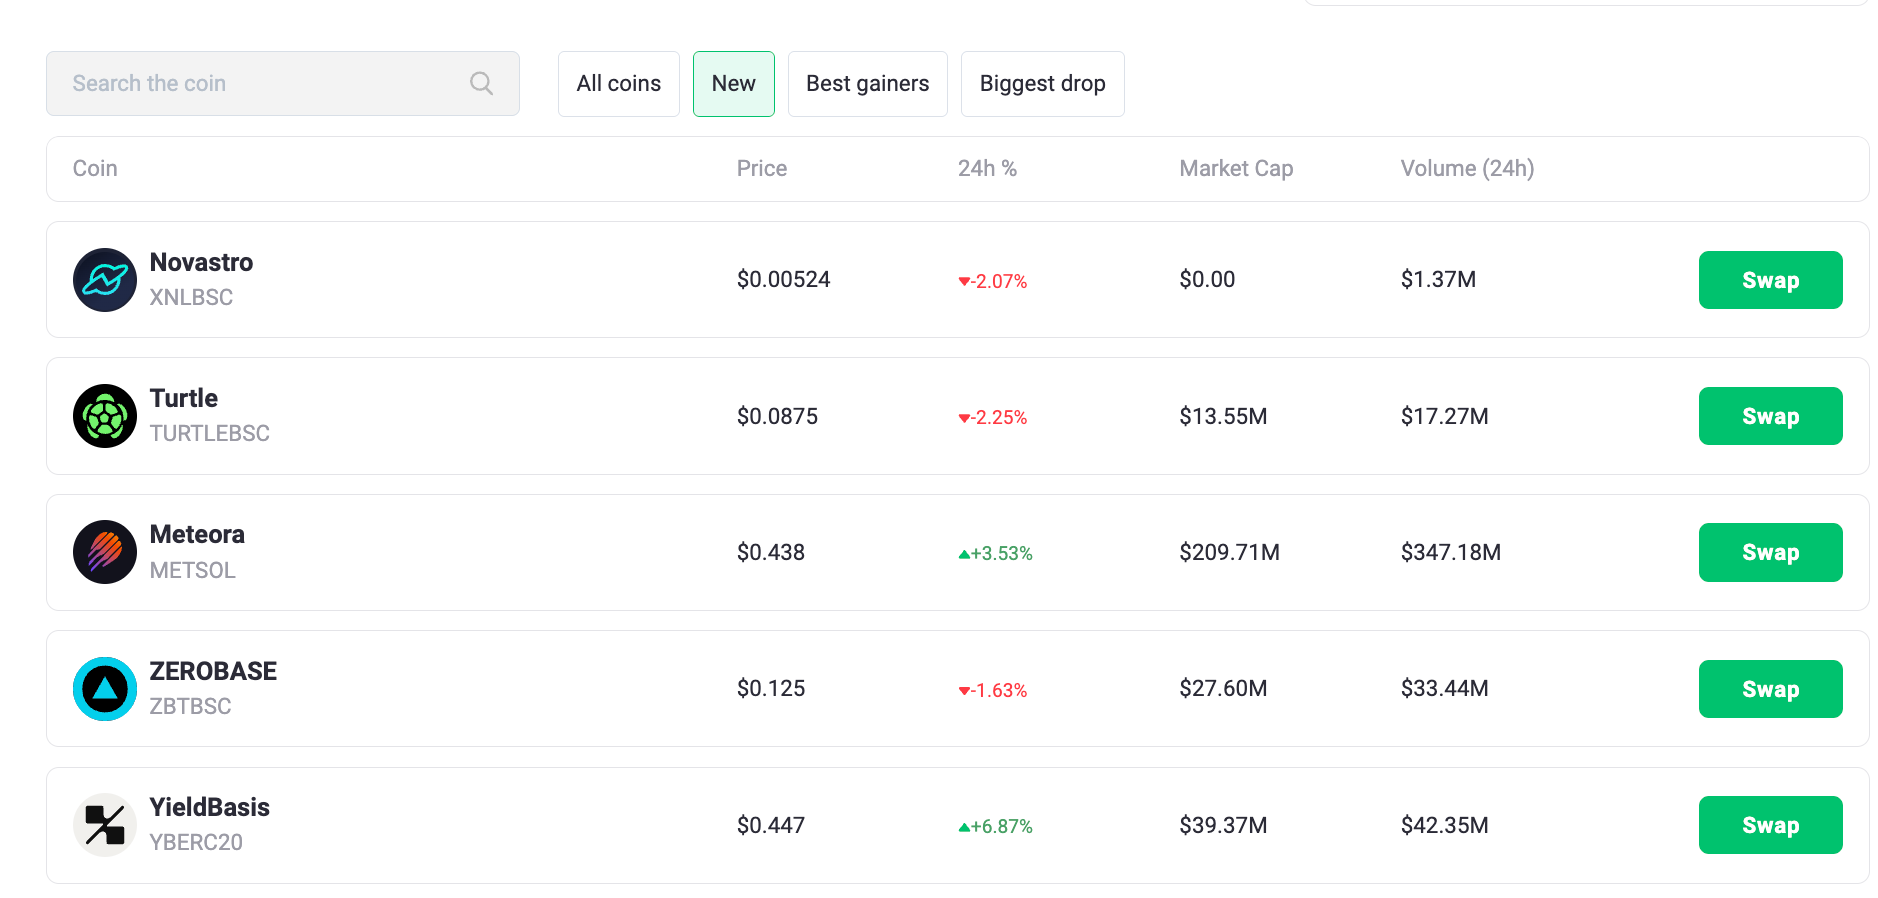
Task: Open the Best gainers tab
Action: tap(867, 83)
